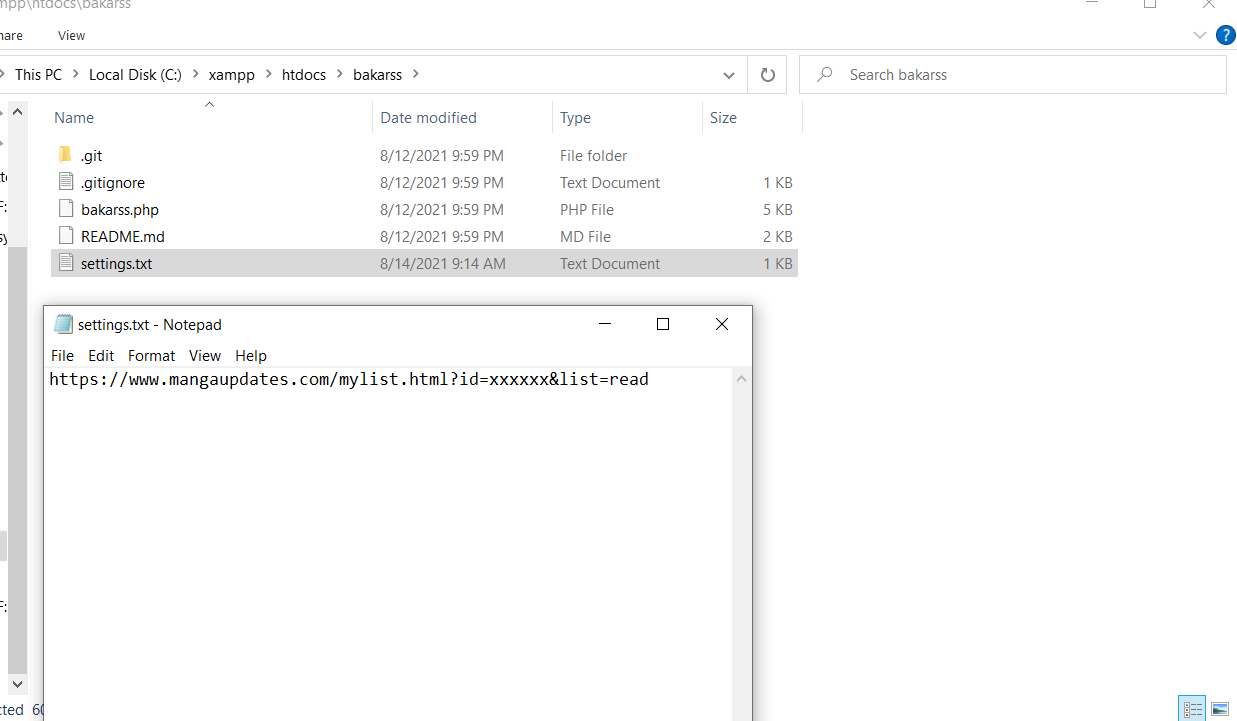Open Notepad File menu
This screenshot has height=721, width=1237.
pyautogui.click(x=62, y=355)
